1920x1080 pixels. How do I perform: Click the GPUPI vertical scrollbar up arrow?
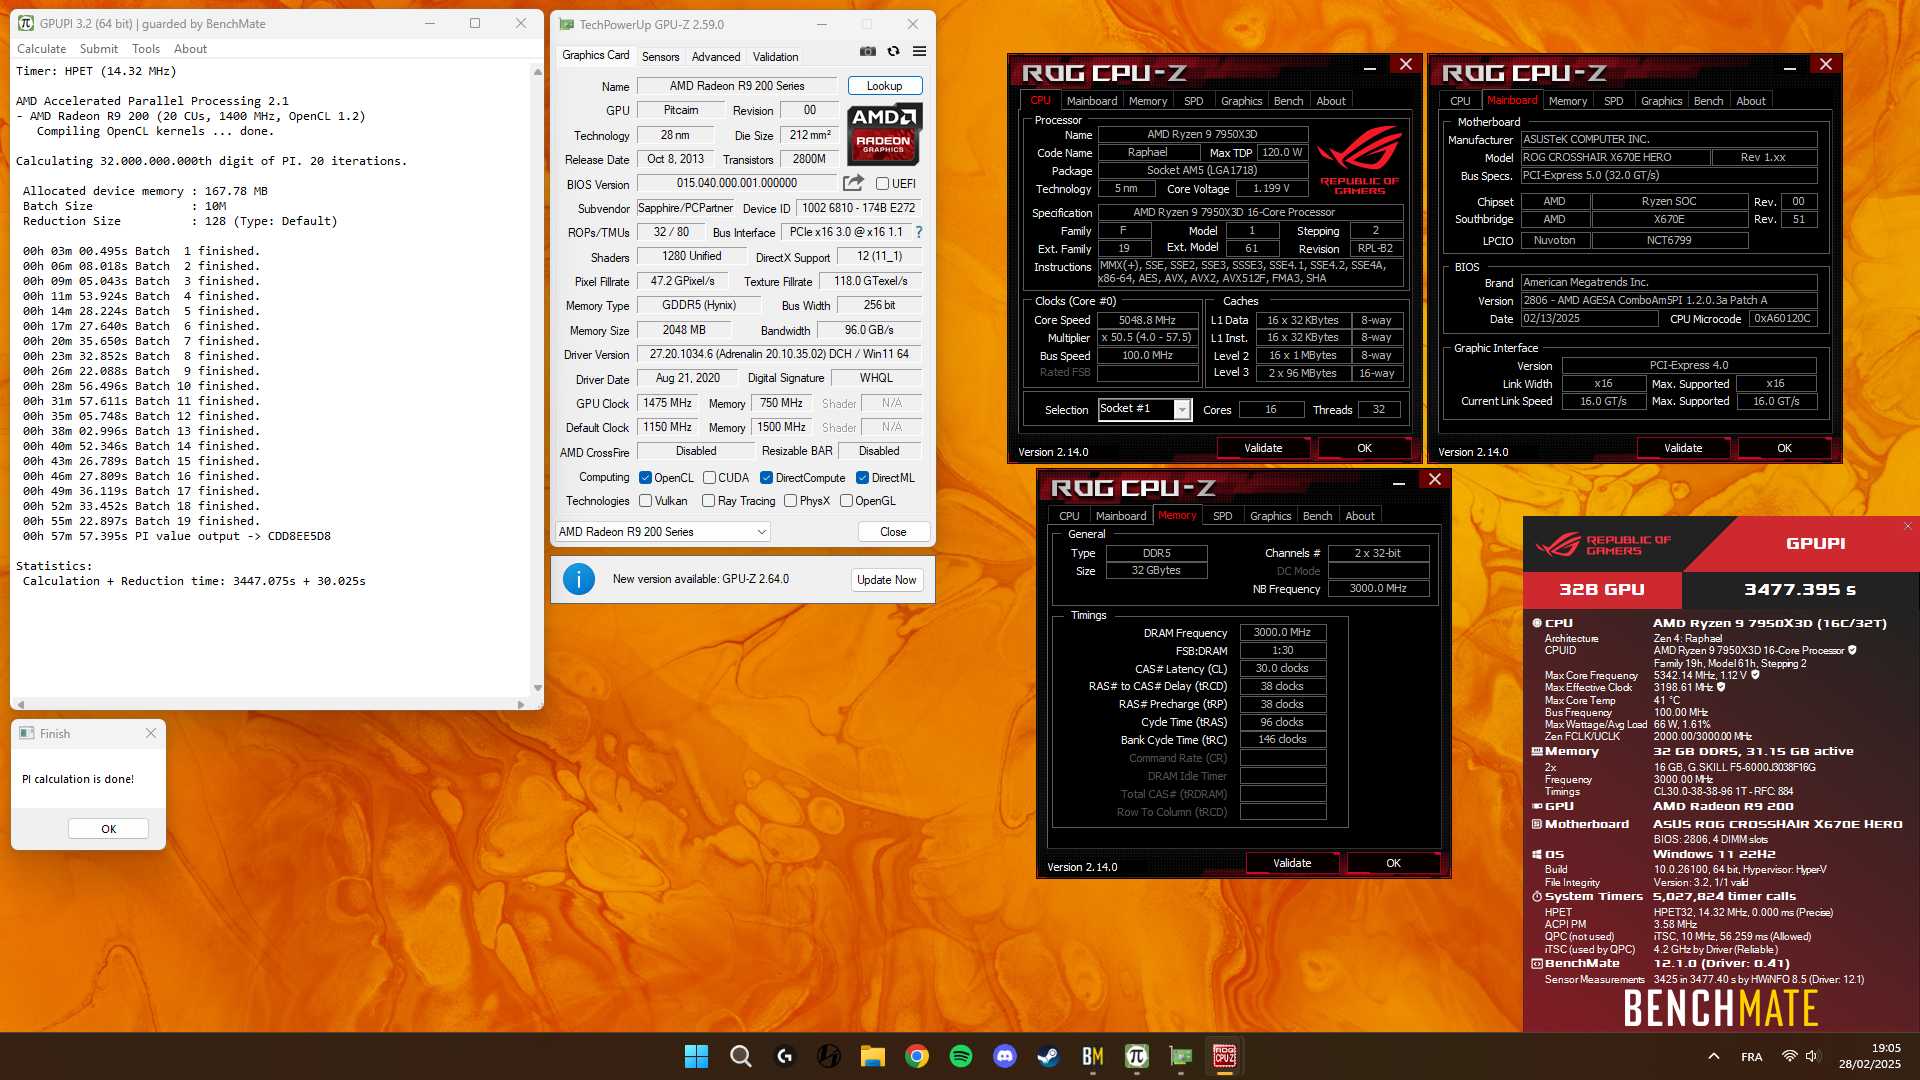coord(538,72)
